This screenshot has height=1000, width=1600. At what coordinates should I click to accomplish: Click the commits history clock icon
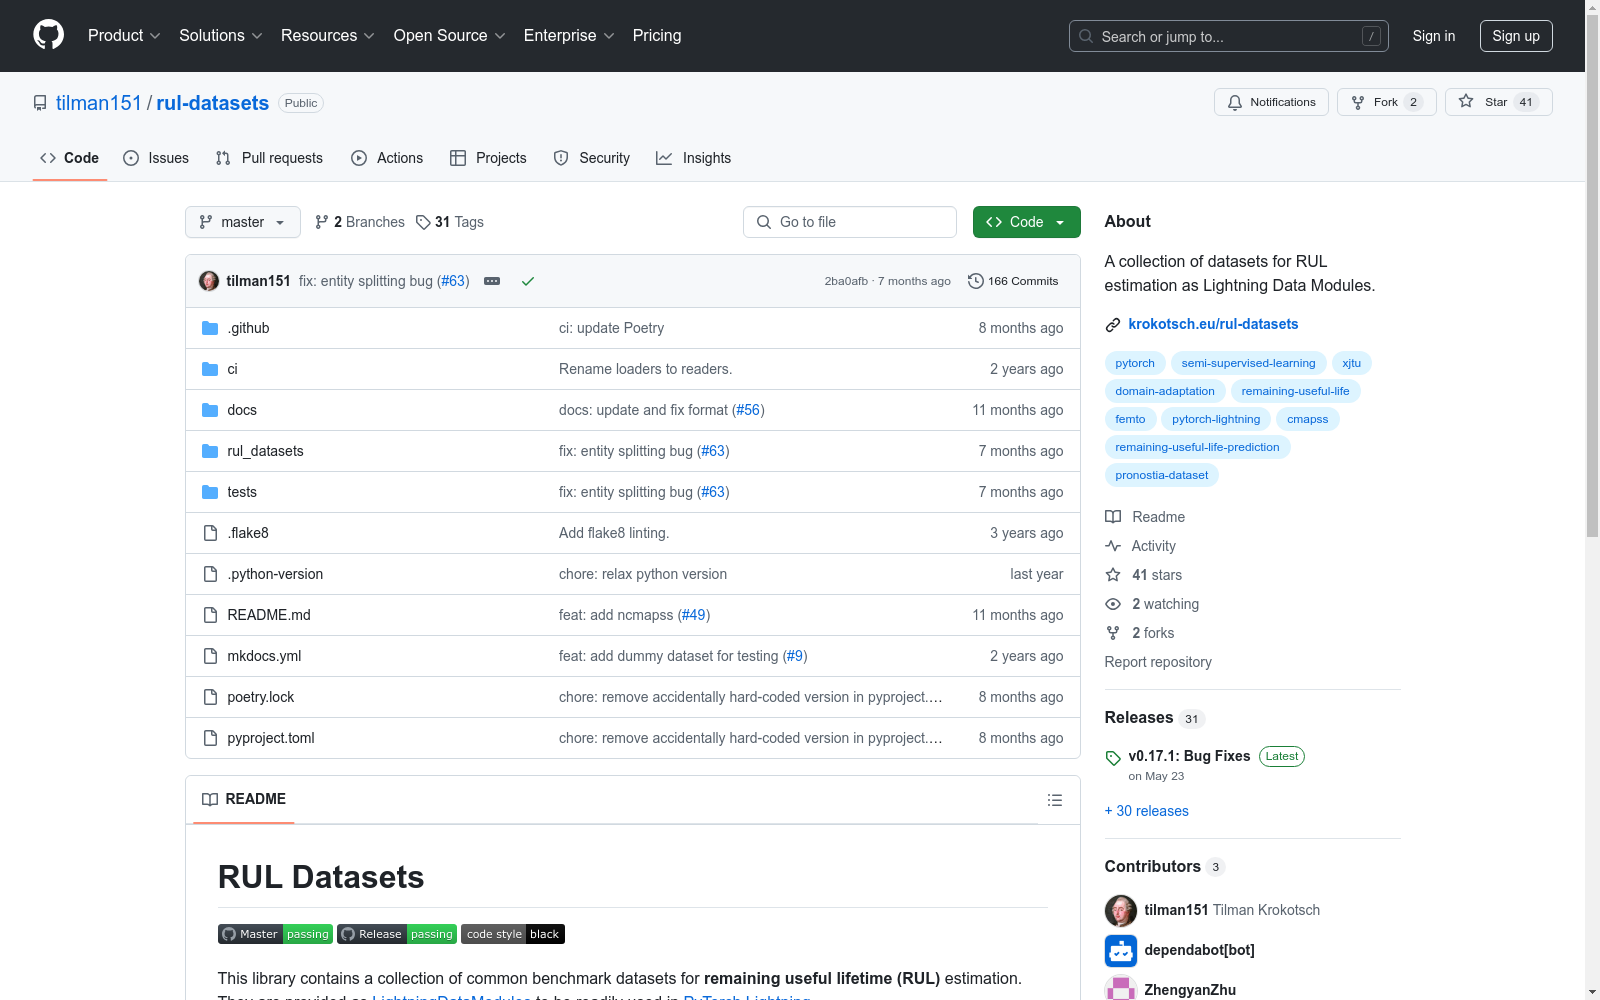tap(976, 281)
